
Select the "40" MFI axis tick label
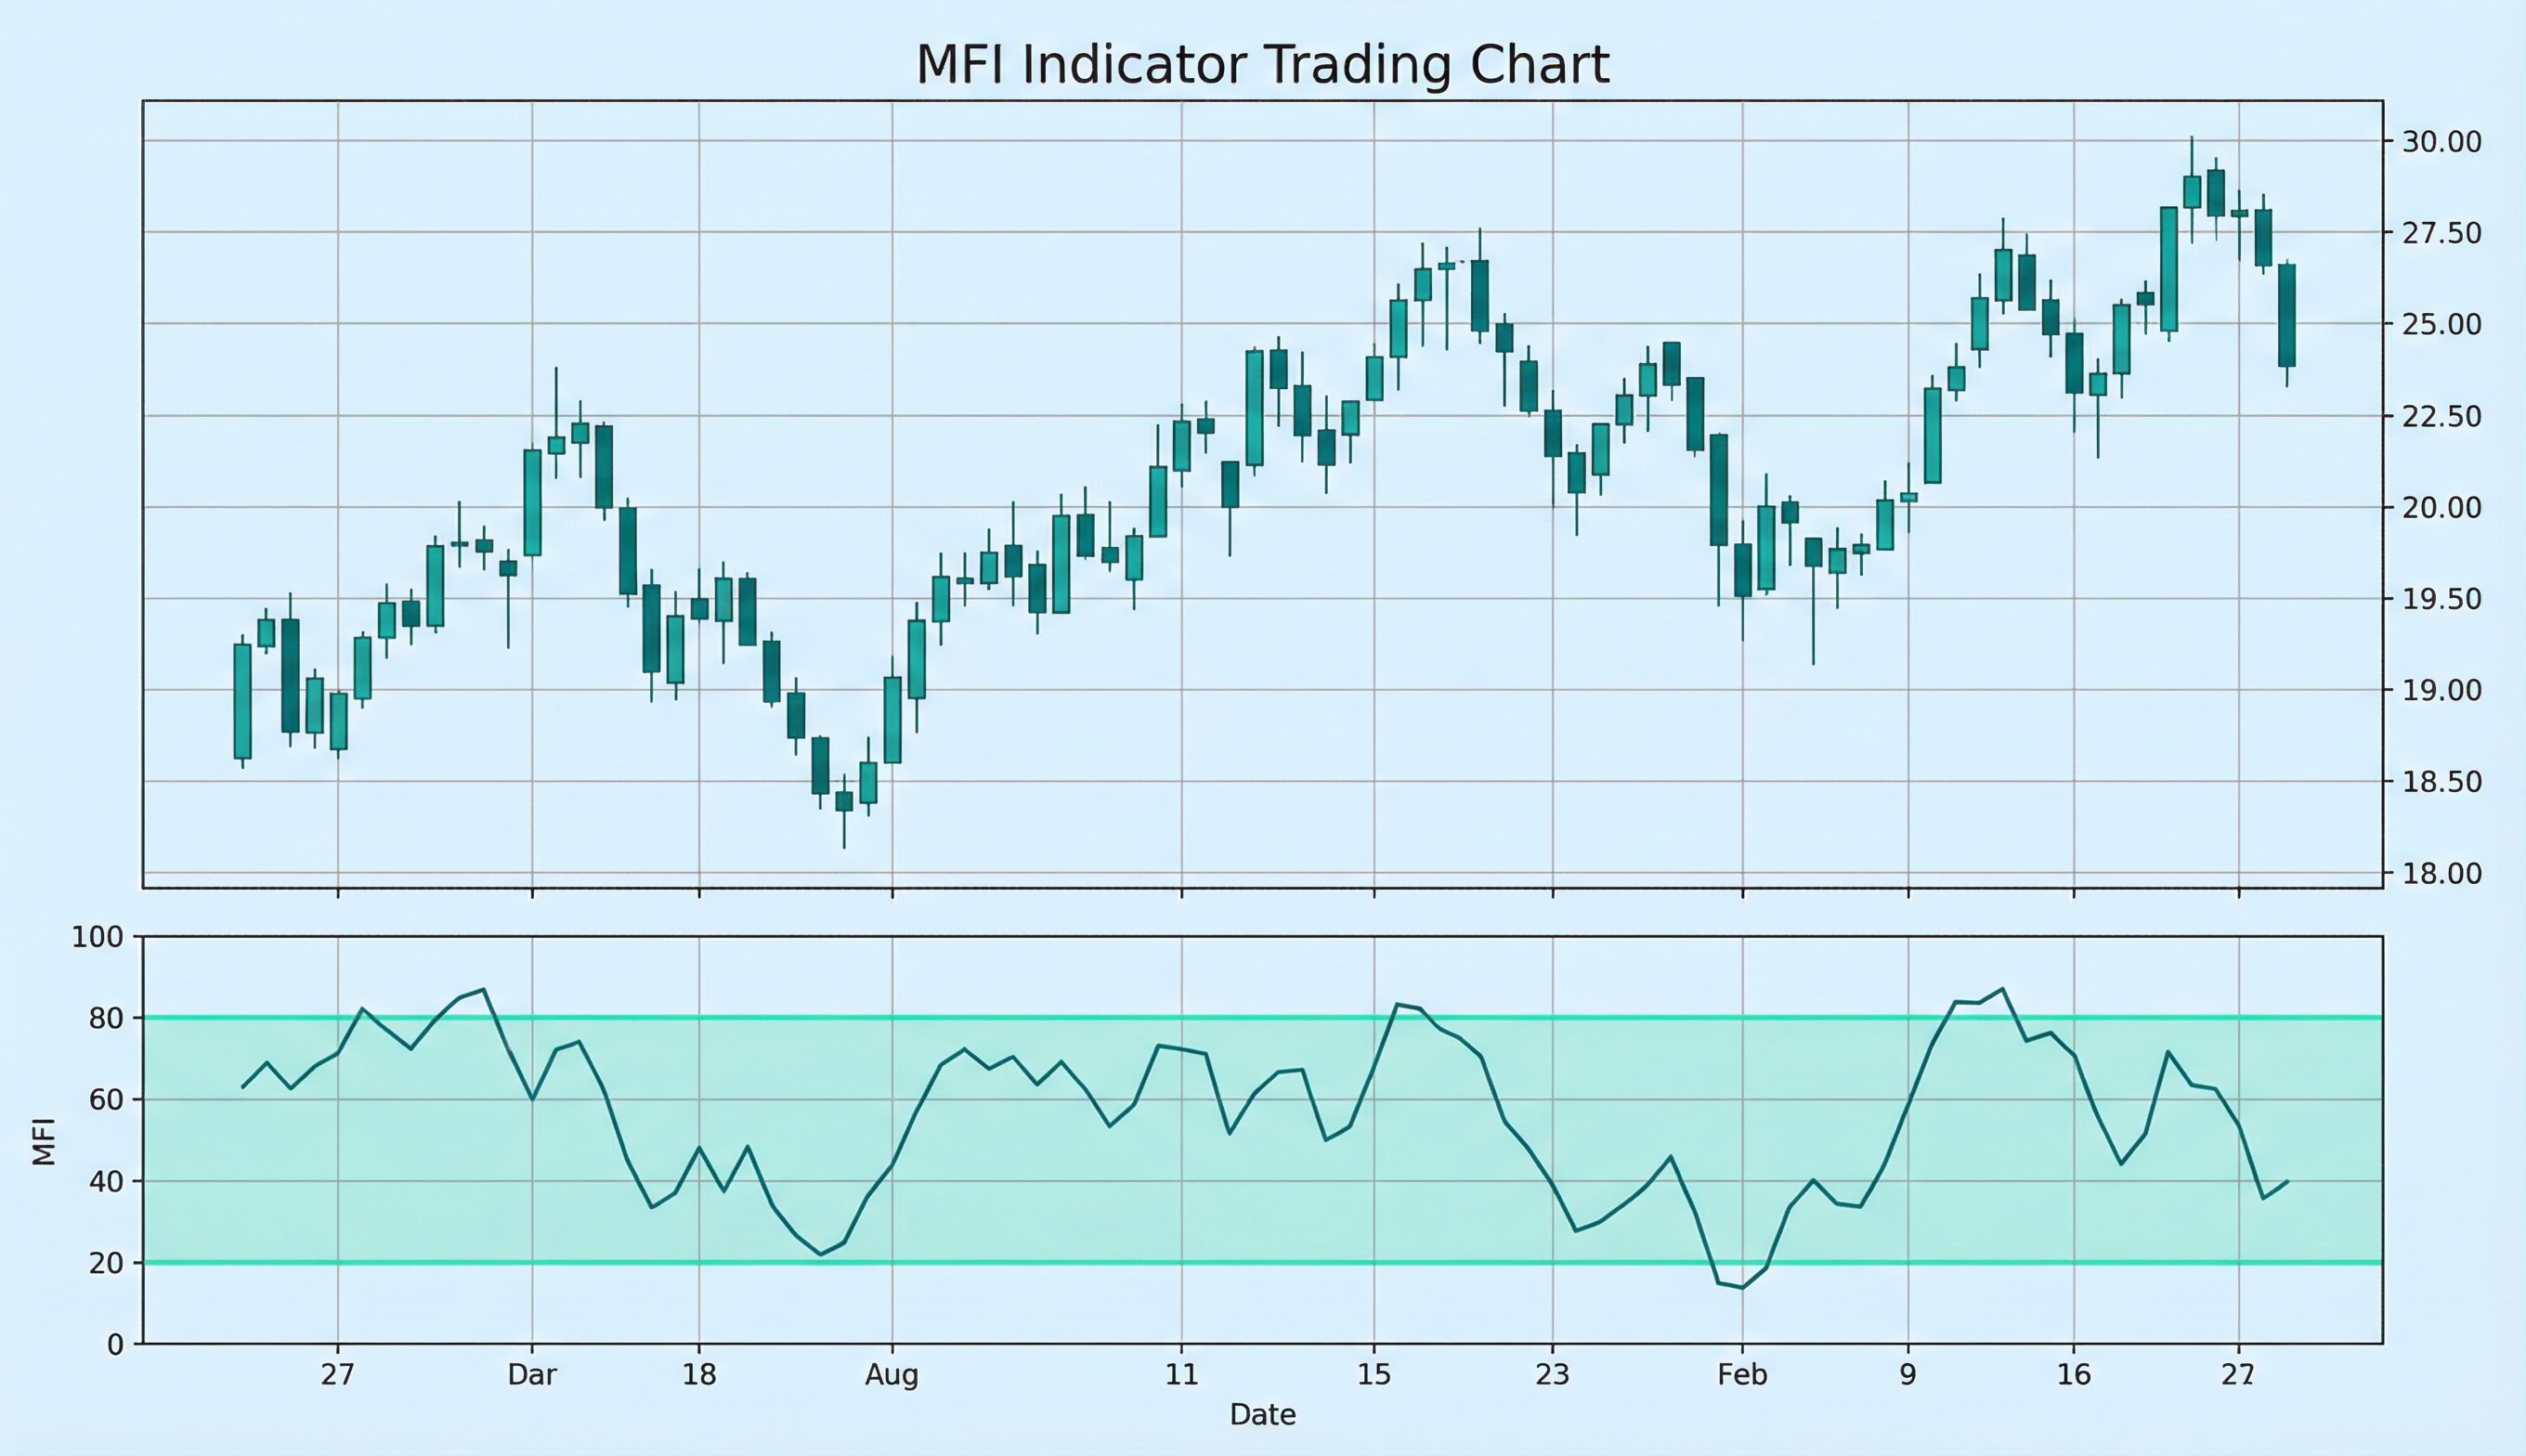pyautogui.click(x=106, y=1182)
